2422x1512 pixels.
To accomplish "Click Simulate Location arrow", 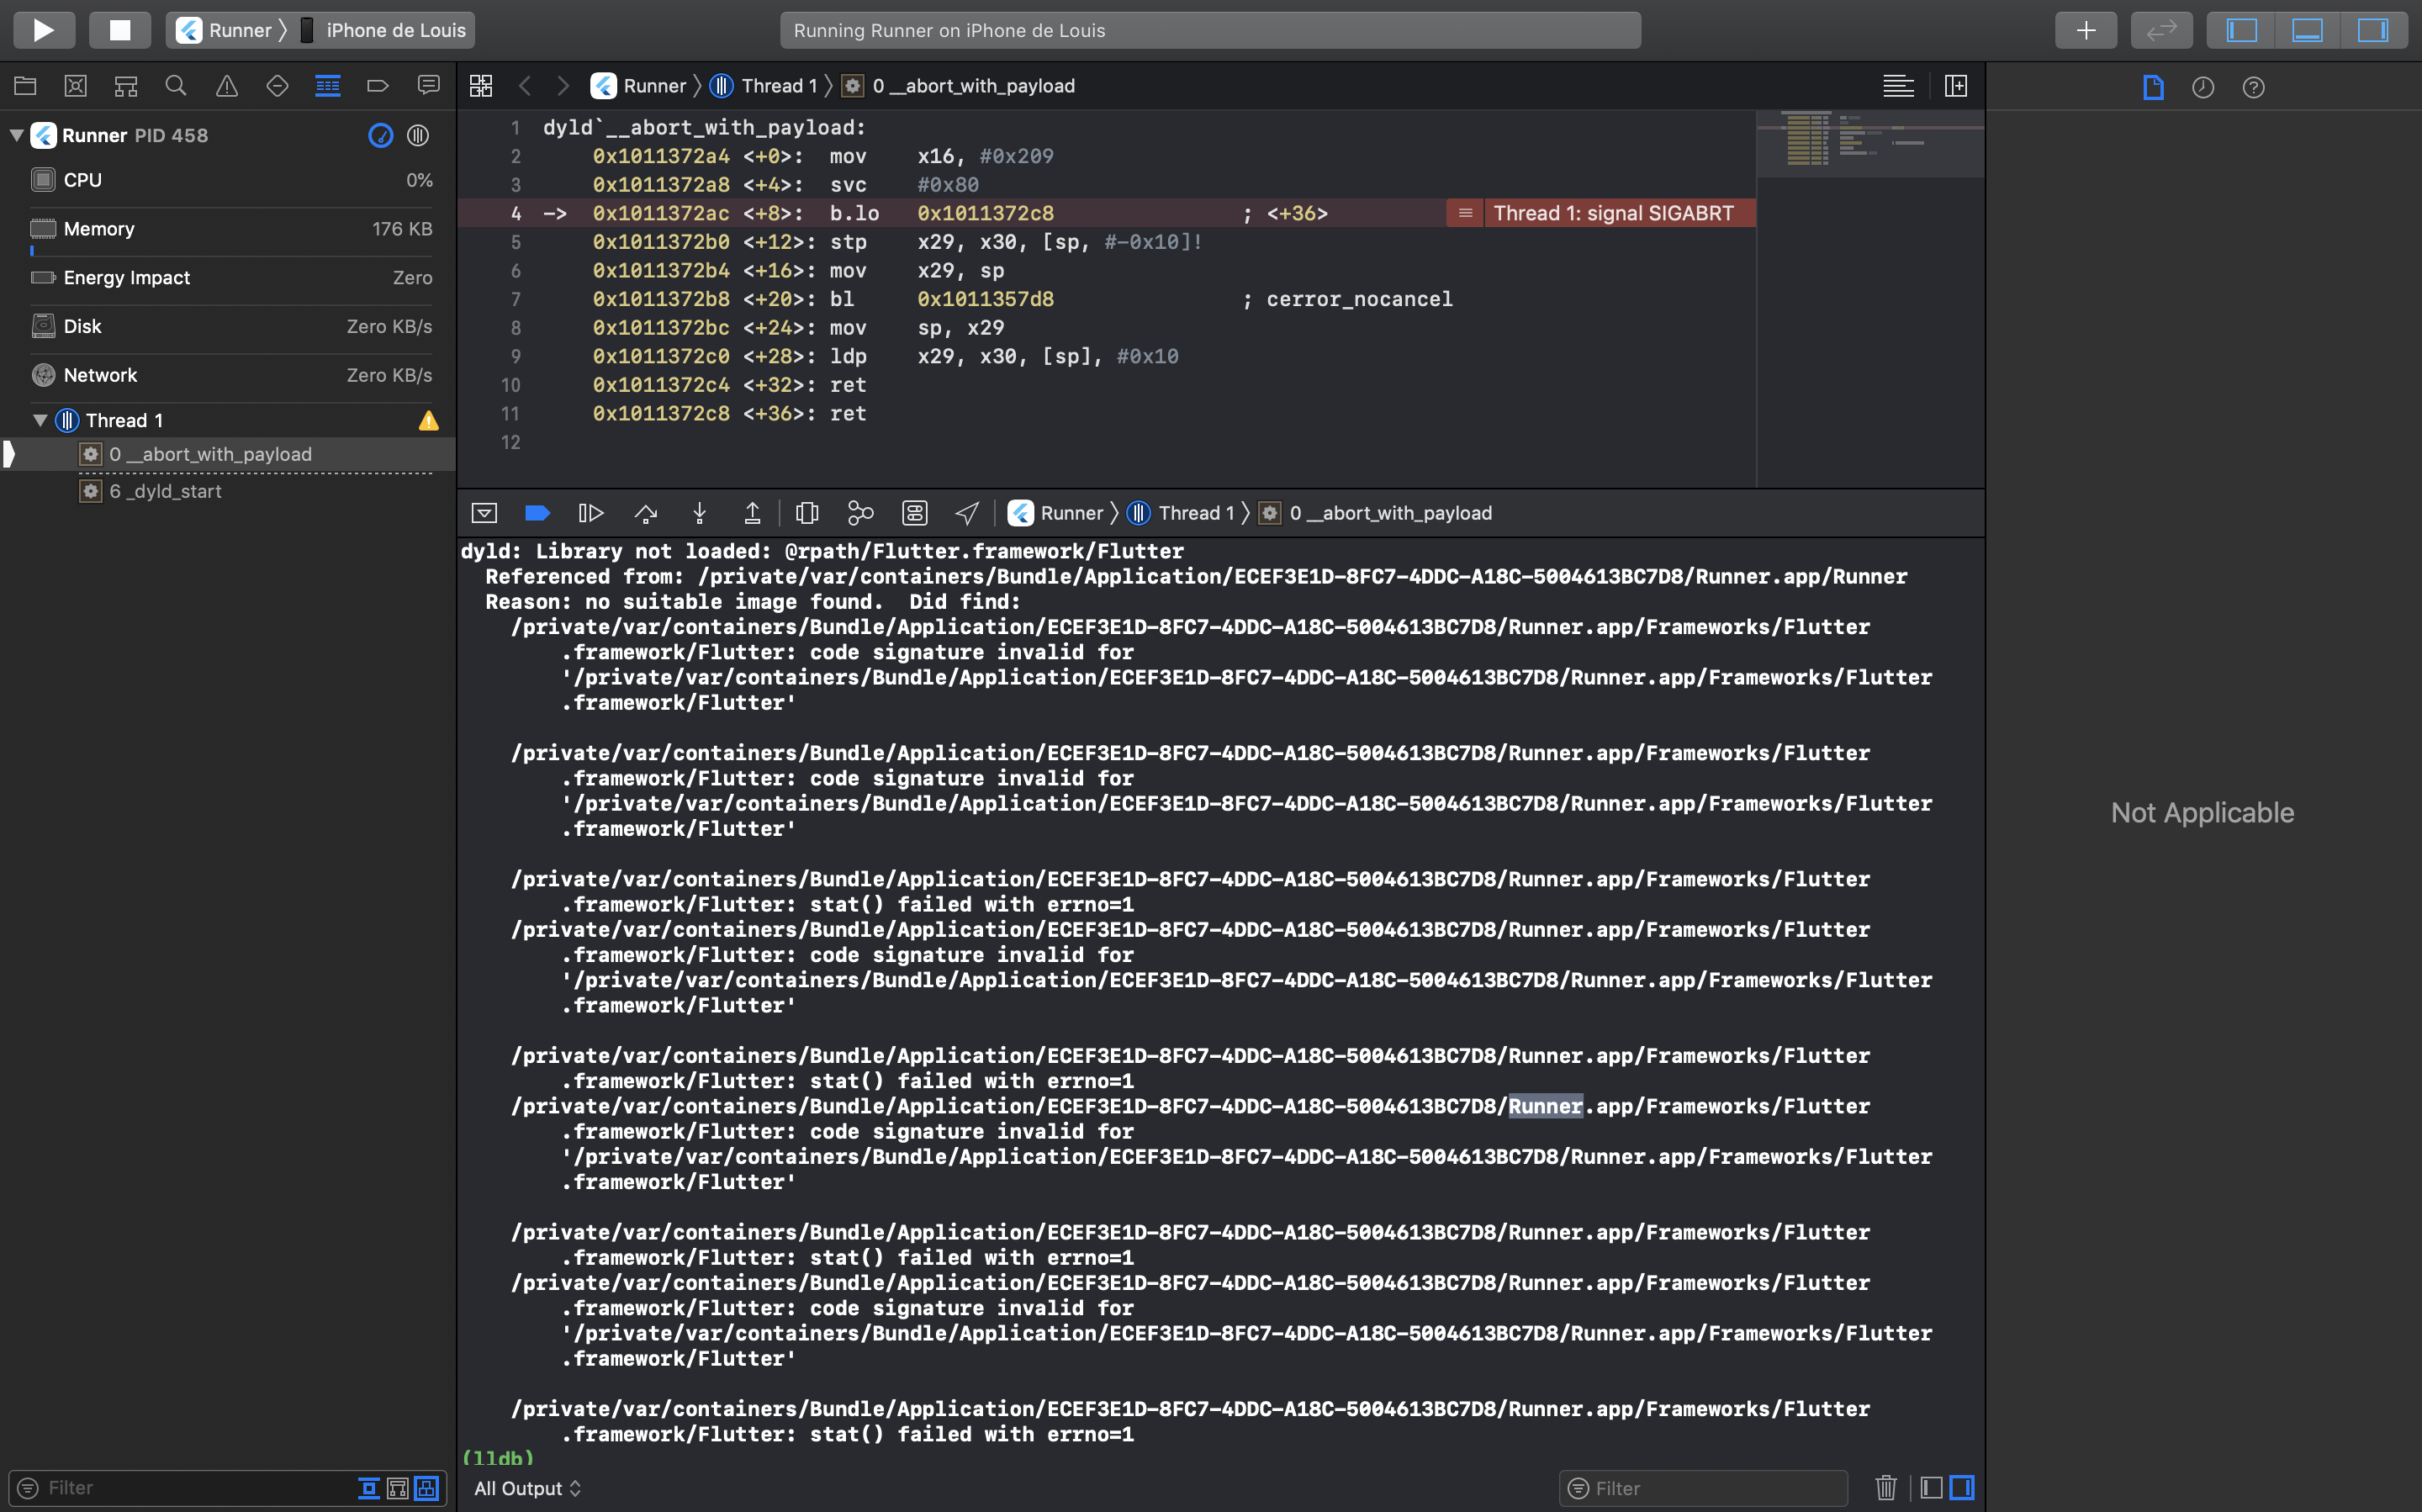I will tap(967, 513).
